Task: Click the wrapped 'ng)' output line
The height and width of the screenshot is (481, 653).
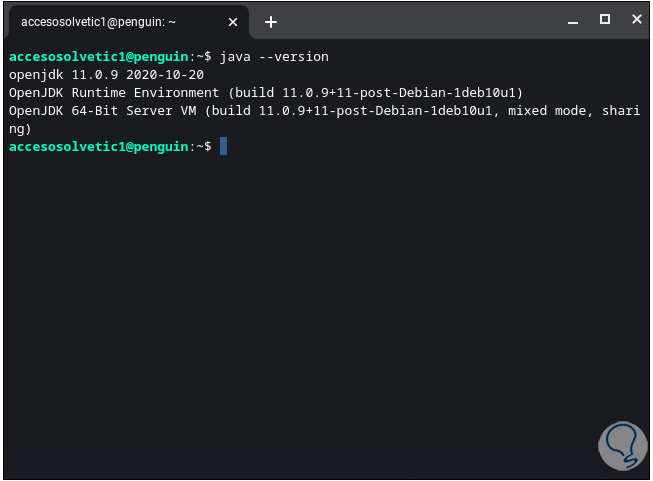Action: (20, 128)
